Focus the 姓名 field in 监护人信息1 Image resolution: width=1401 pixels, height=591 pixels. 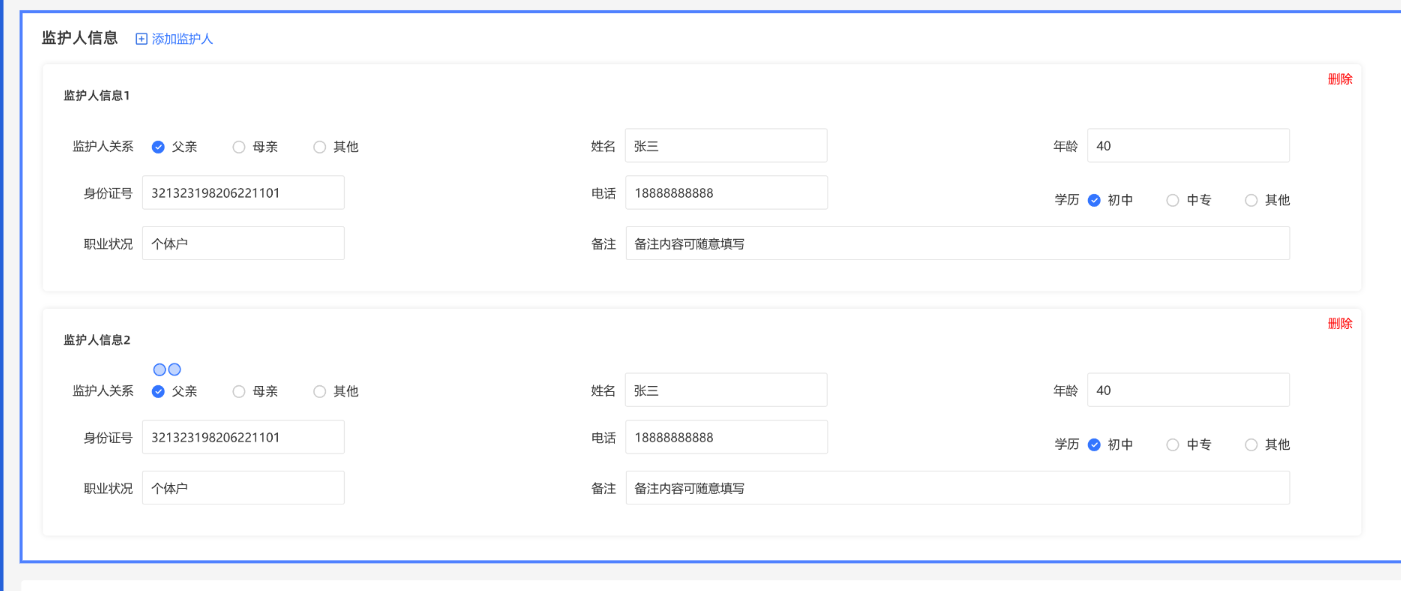726,146
